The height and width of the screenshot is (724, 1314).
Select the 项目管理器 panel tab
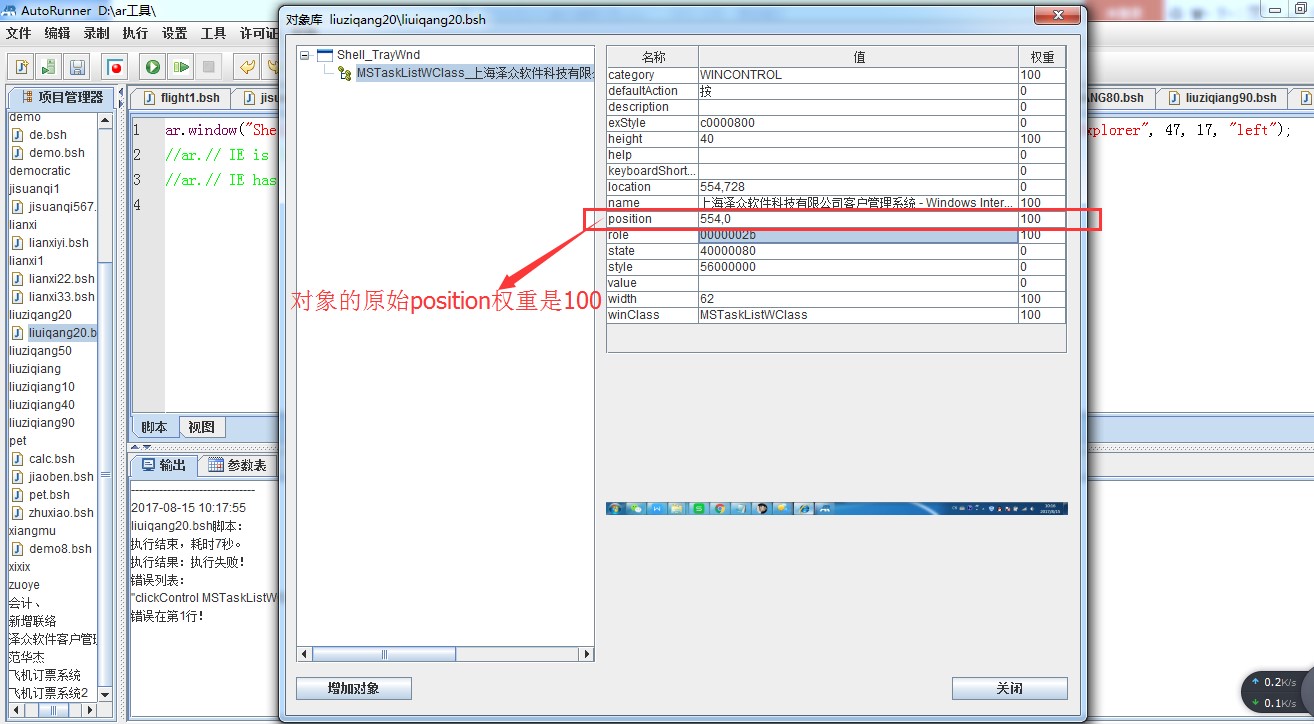coord(61,97)
